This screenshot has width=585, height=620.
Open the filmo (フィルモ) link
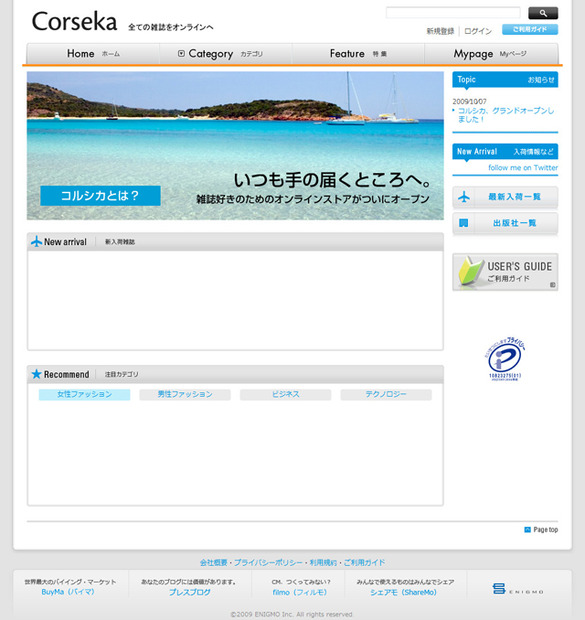(299, 592)
